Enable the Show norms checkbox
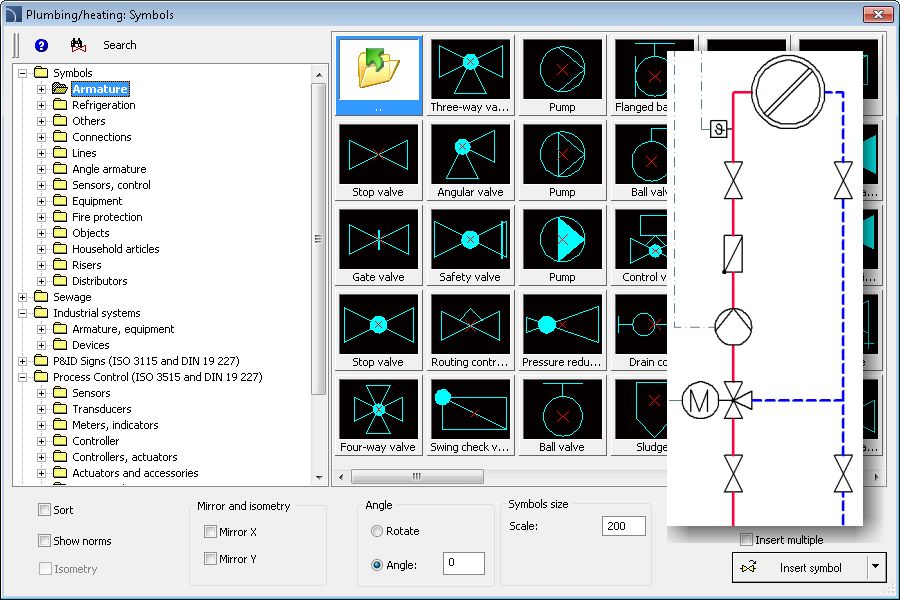This screenshot has height=600, width=900. 44,540
